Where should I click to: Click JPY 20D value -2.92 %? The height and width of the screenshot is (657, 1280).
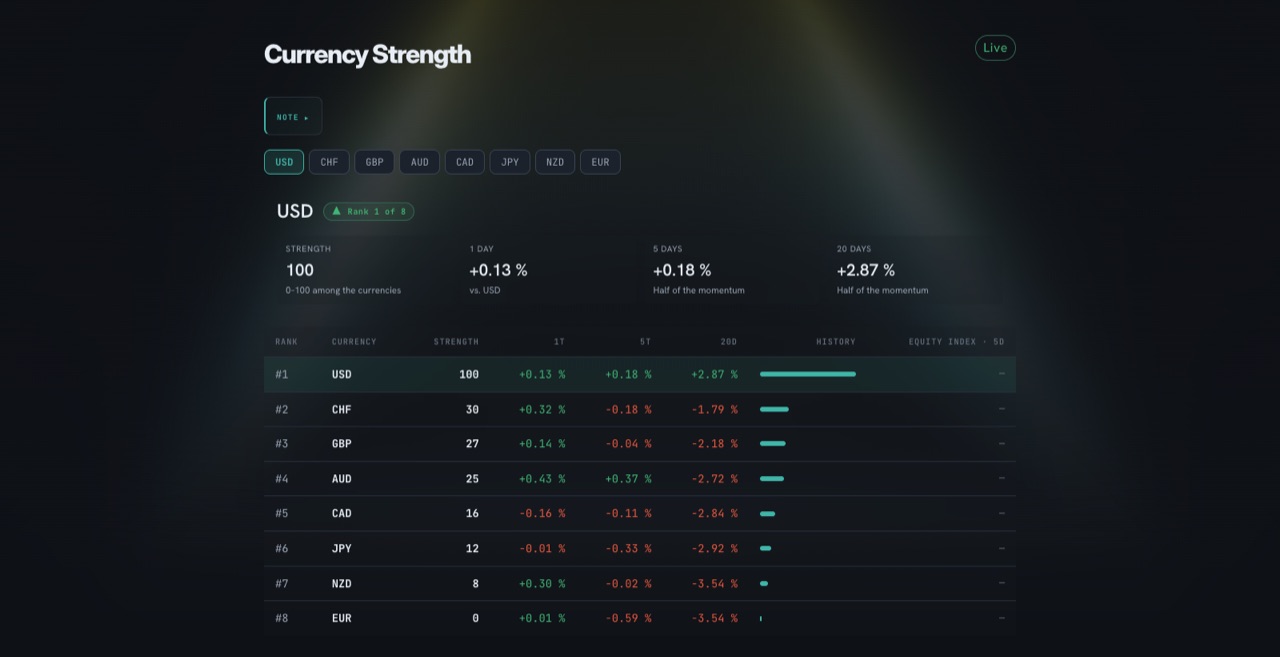(x=714, y=548)
